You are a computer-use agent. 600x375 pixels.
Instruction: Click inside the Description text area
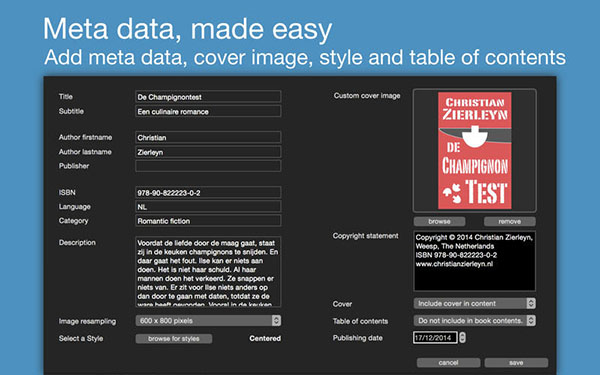[x=208, y=272]
